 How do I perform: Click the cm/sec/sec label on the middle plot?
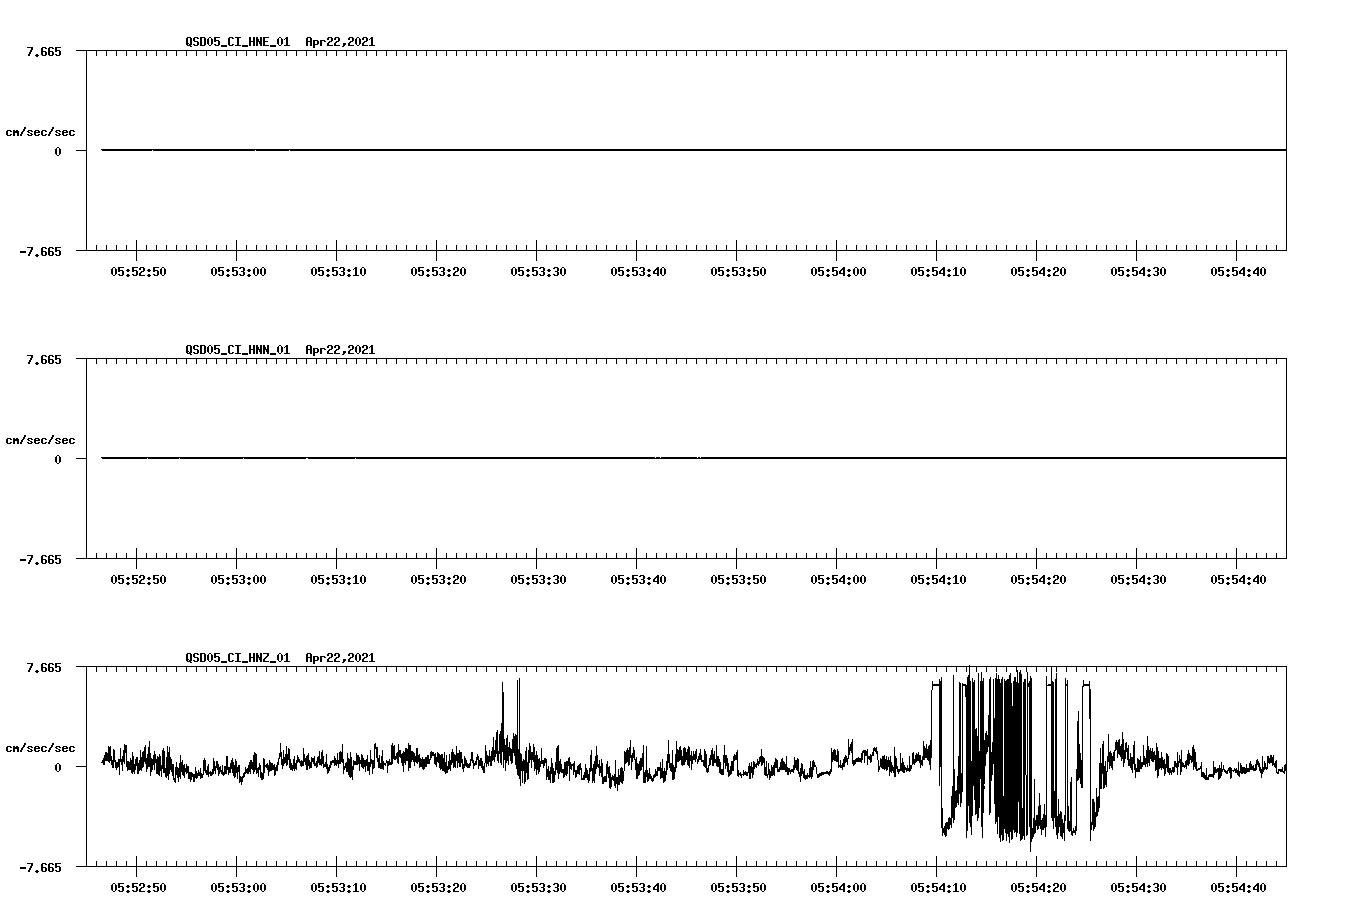41,439
